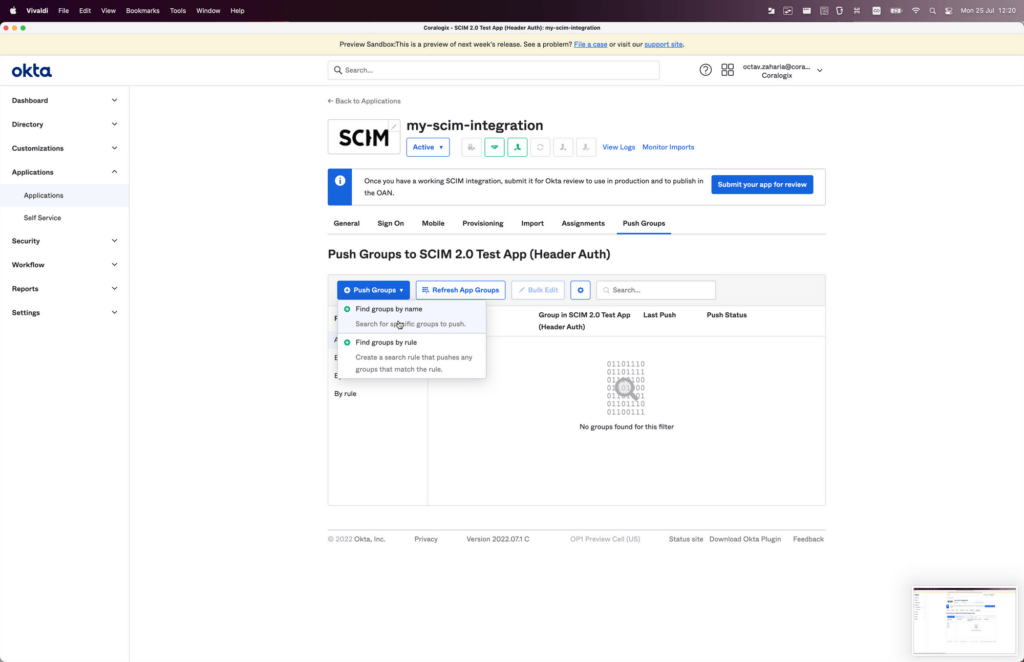Open push groups settings gear icon

pyautogui.click(x=580, y=290)
